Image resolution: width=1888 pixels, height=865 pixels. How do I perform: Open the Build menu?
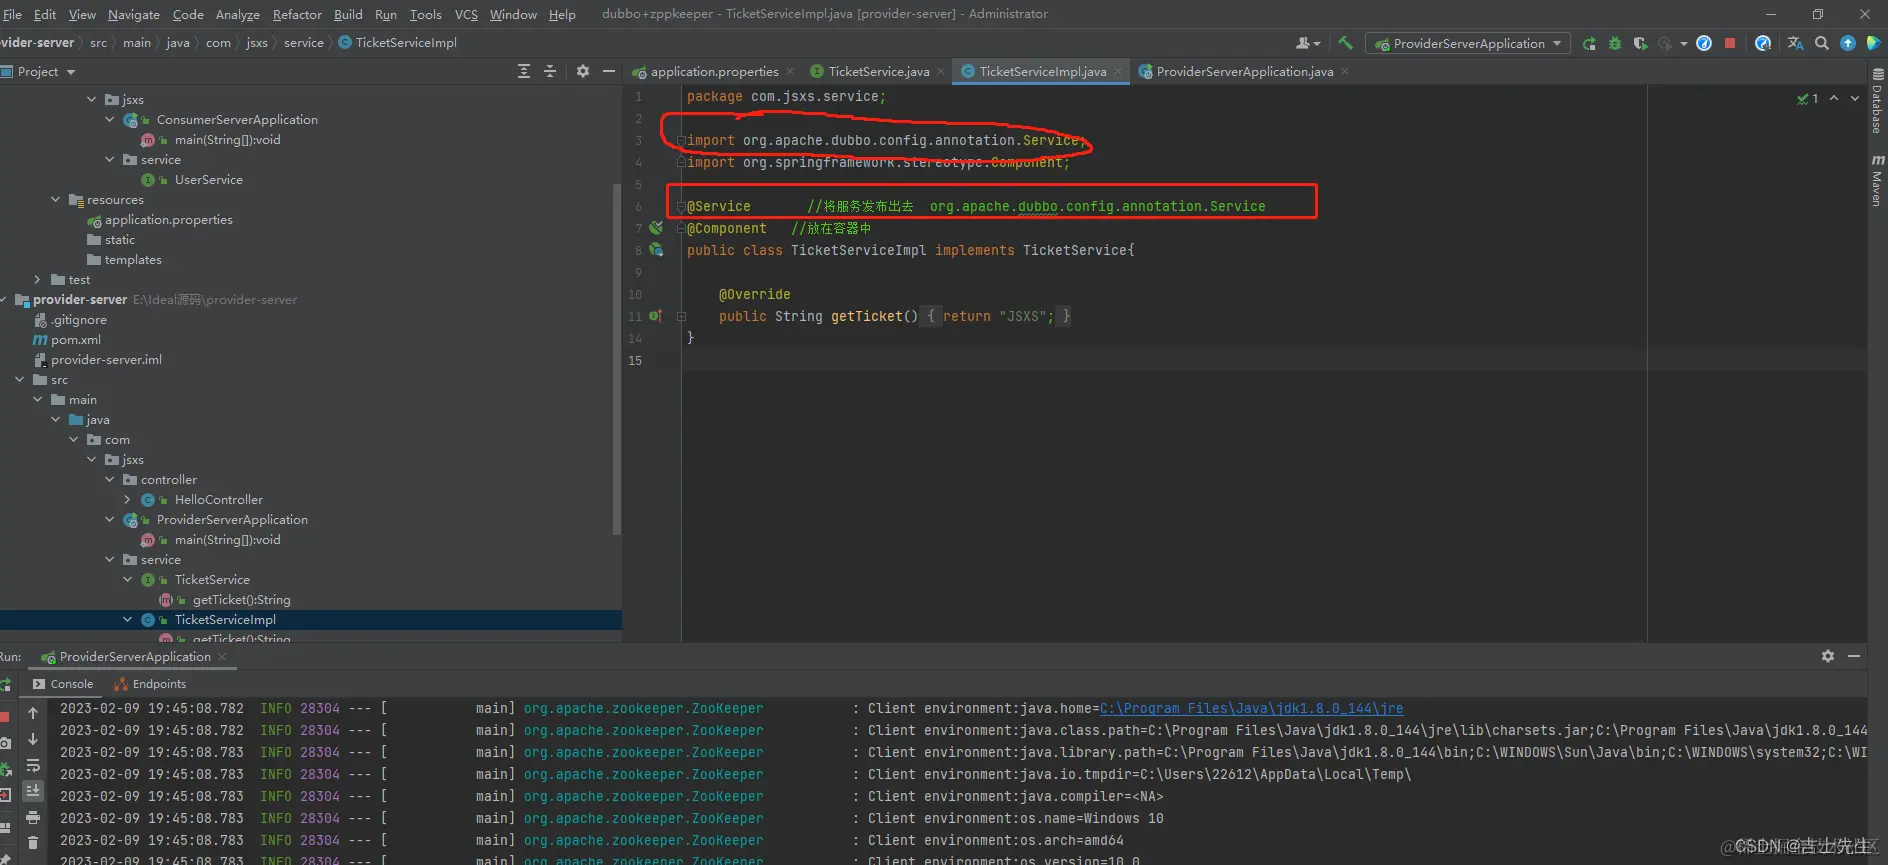348,14
